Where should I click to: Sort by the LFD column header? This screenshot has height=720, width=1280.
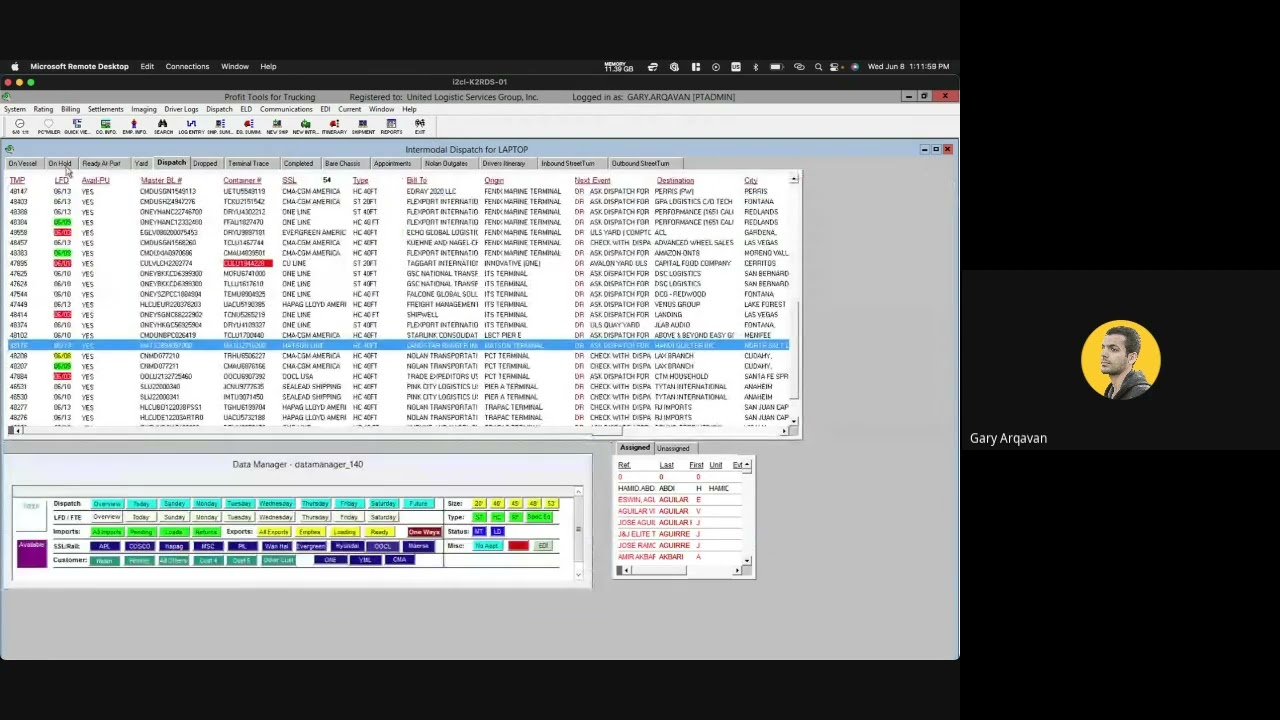coord(61,181)
